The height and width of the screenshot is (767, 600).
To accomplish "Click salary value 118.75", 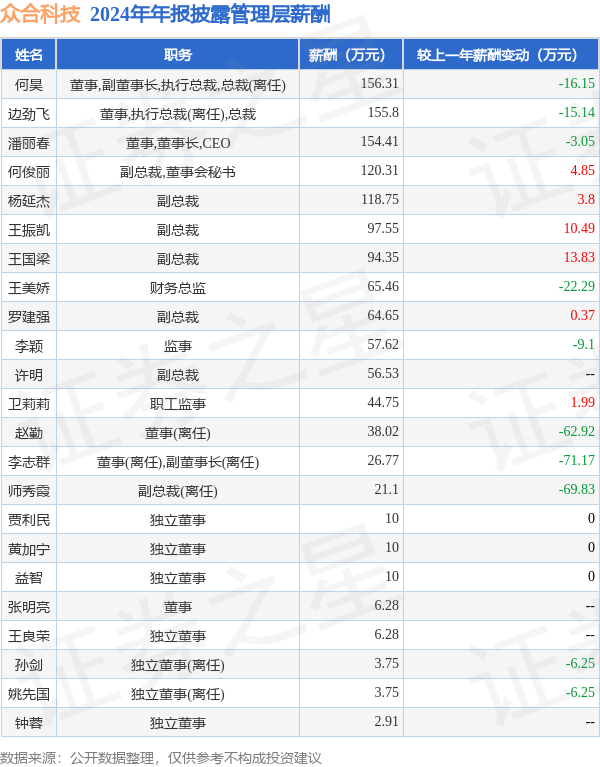I will [380, 199].
